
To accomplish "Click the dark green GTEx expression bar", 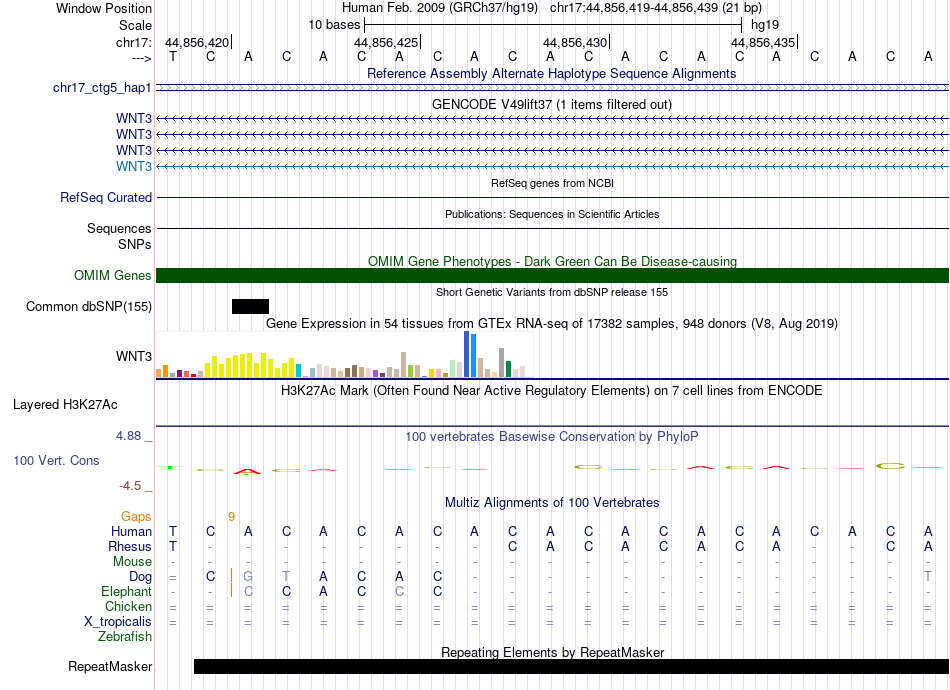I will [509, 370].
